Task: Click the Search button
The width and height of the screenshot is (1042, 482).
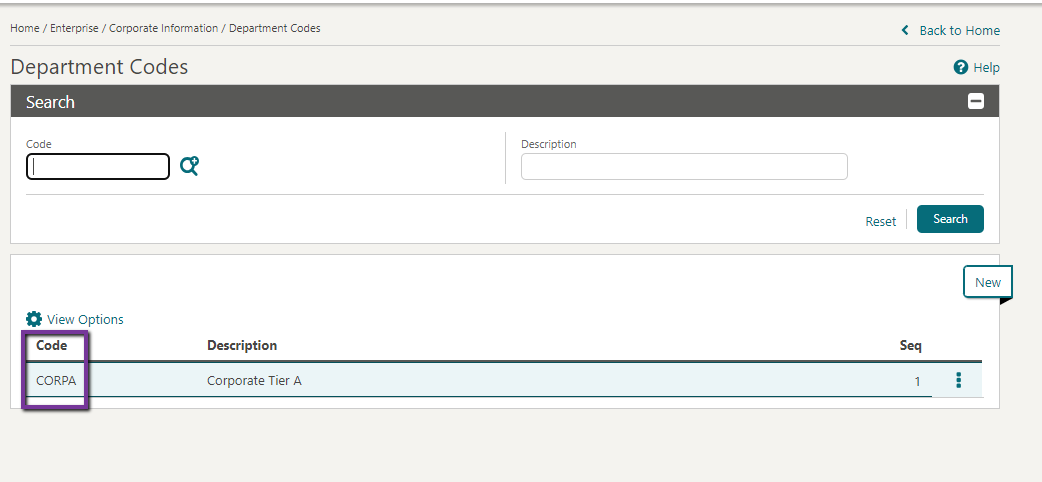Action: 950,219
